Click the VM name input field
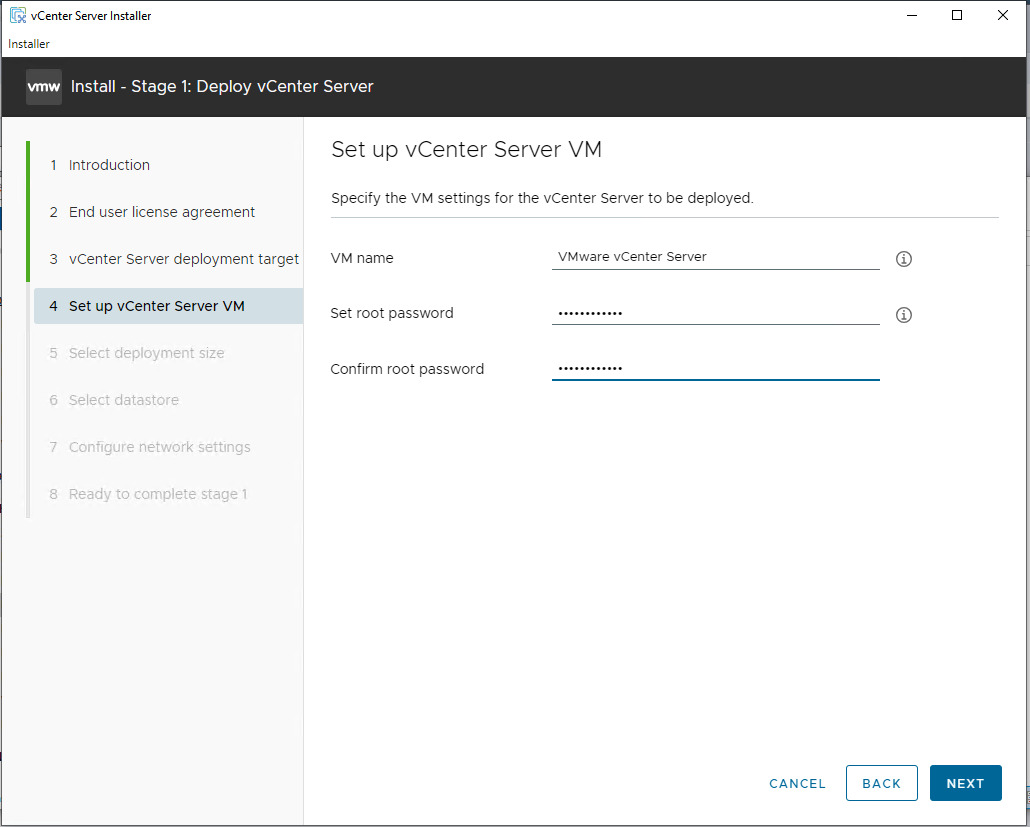 pos(715,257)
